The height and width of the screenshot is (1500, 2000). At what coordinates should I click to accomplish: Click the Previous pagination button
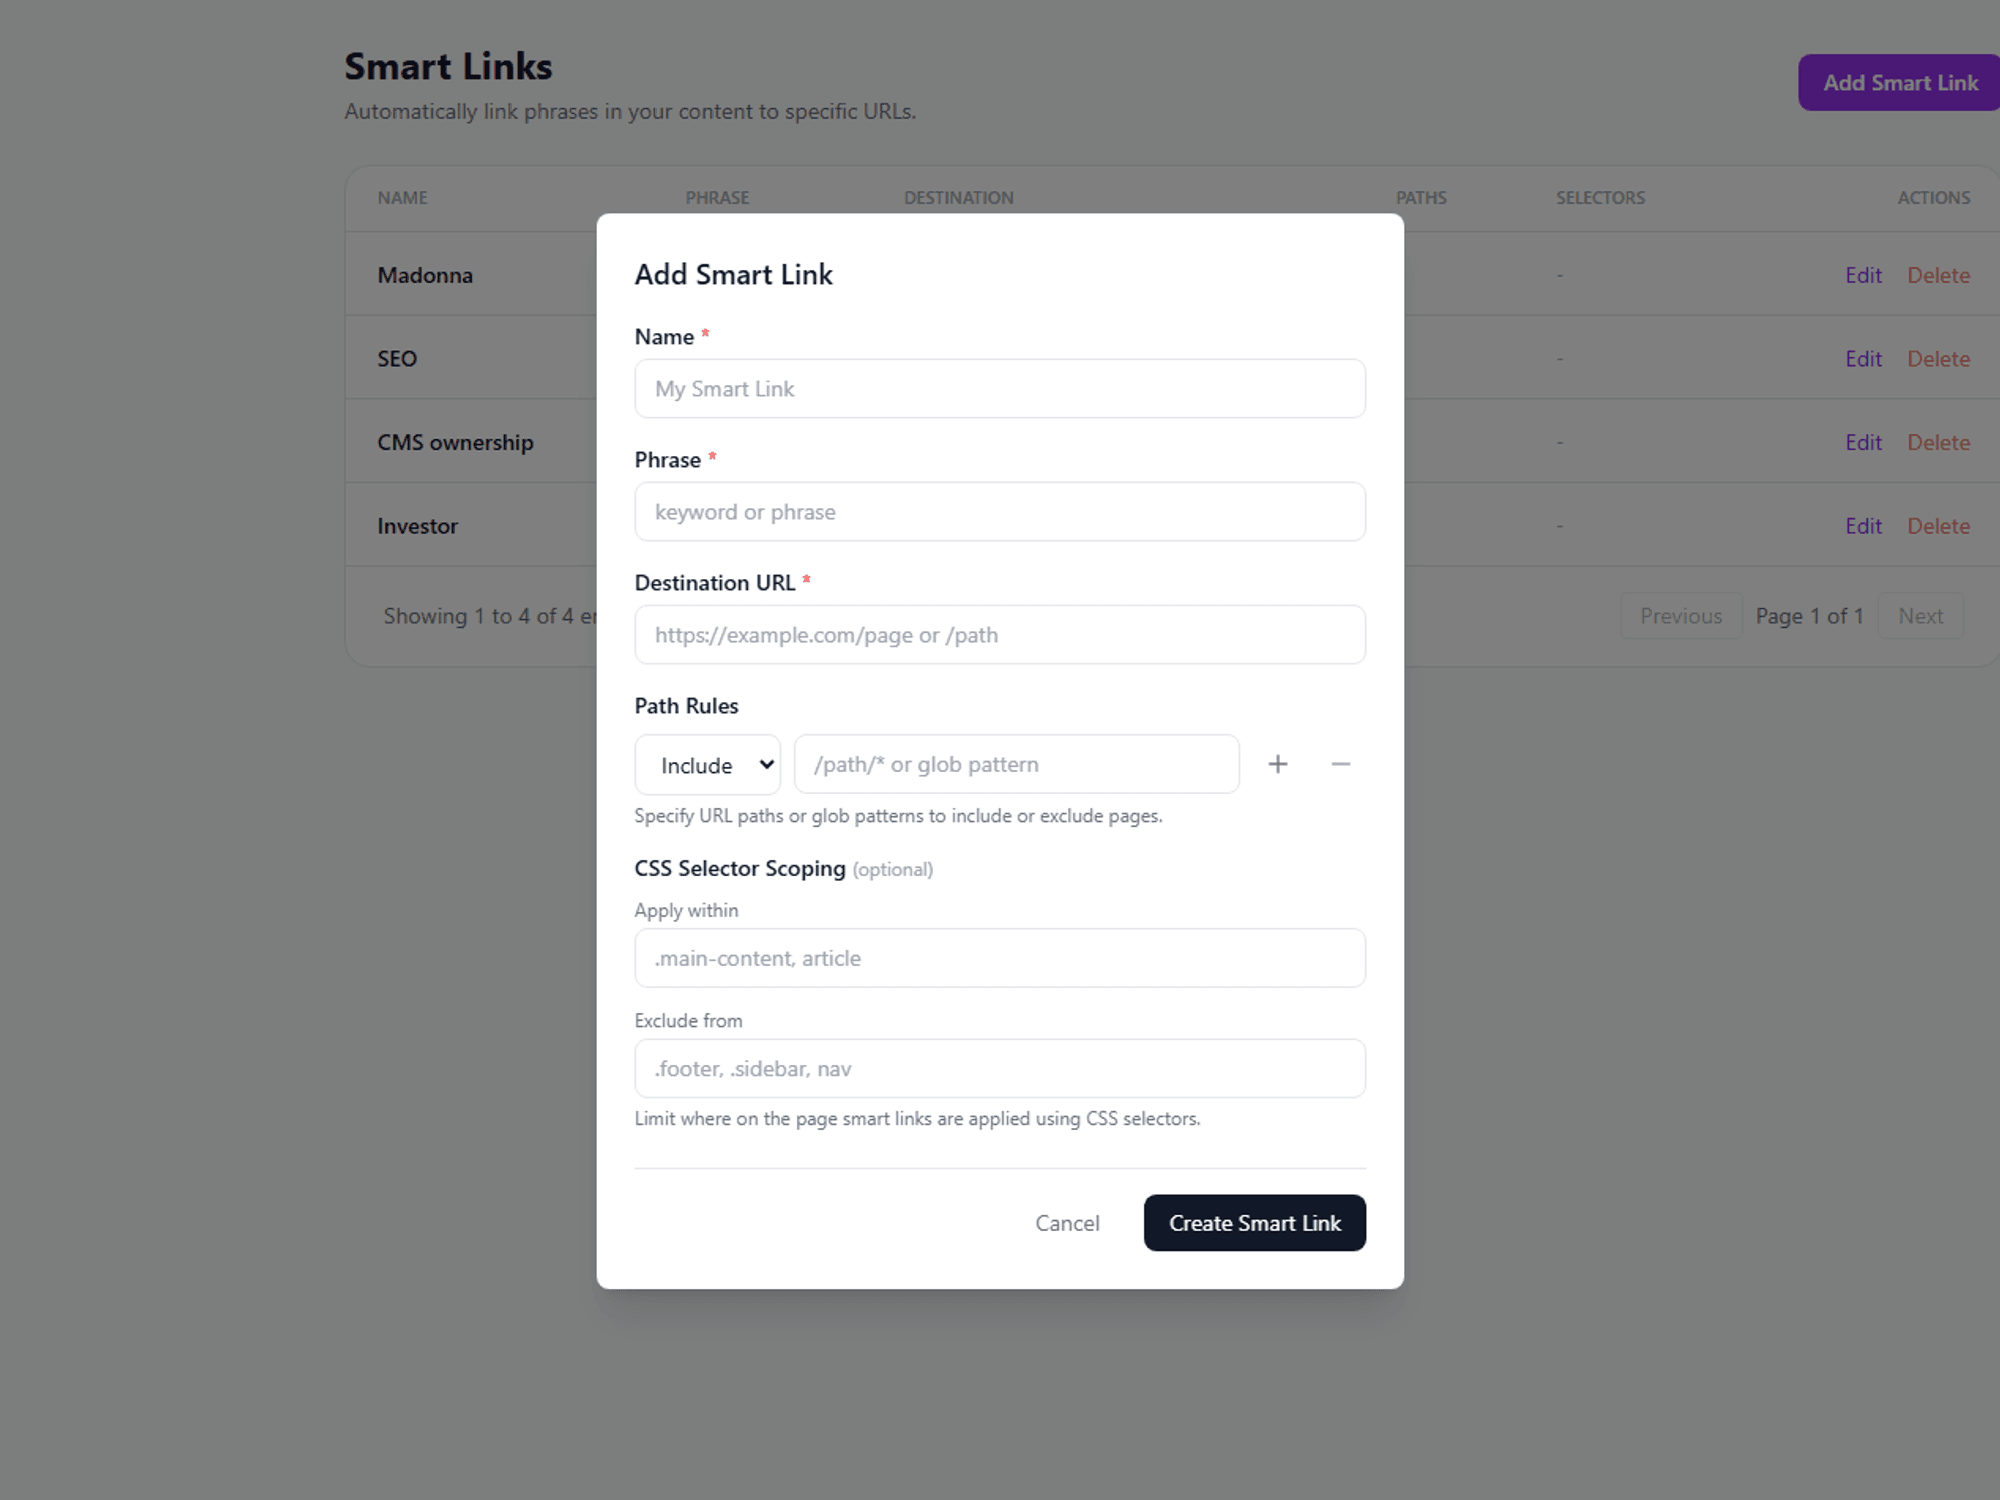tap(1681, 616)
